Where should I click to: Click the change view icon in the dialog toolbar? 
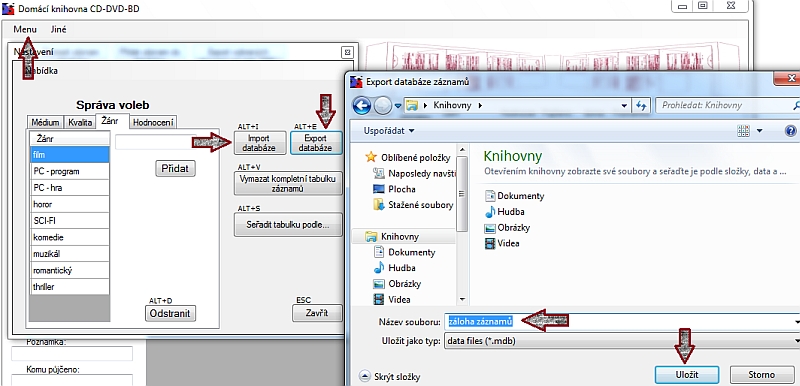coord(744,131)
